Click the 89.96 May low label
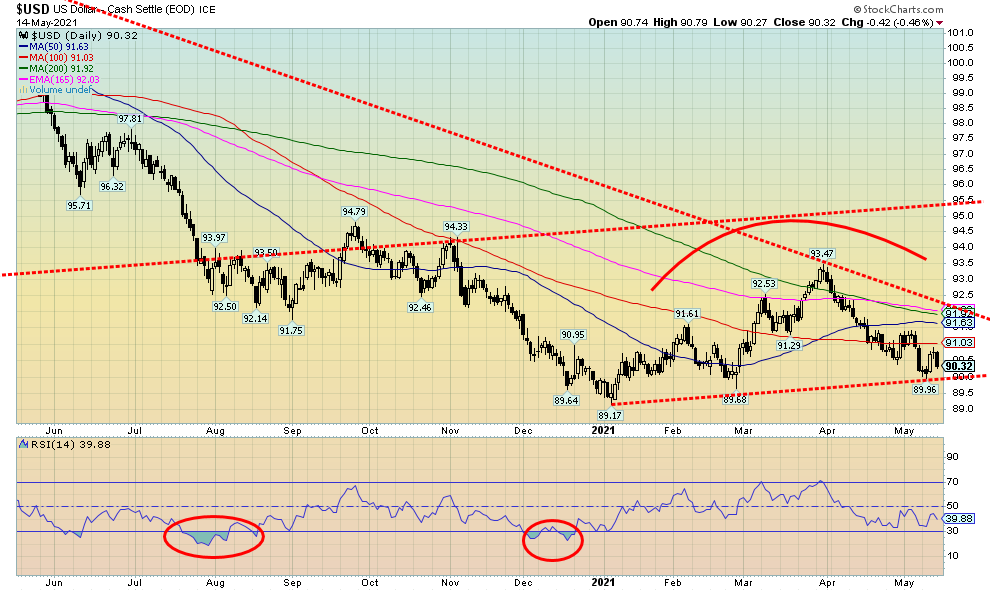The image size is (990, 591). [x=923, y=390]
